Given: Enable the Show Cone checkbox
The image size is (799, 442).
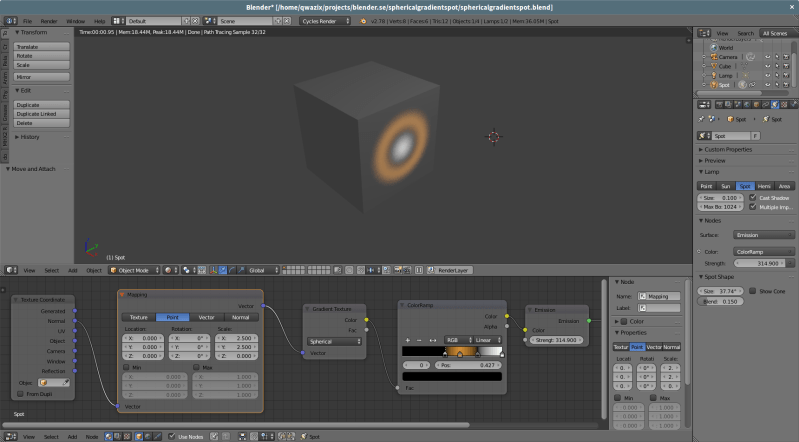Looking at the screenshot, I should [x=753, y=291].
